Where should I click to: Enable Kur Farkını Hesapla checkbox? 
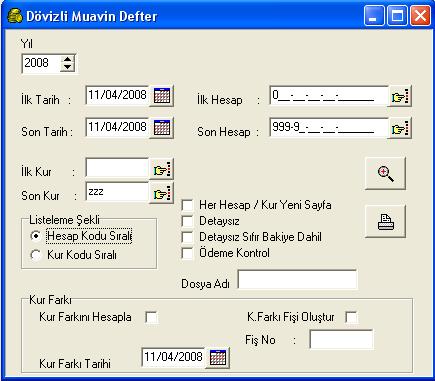pos(152,317)
